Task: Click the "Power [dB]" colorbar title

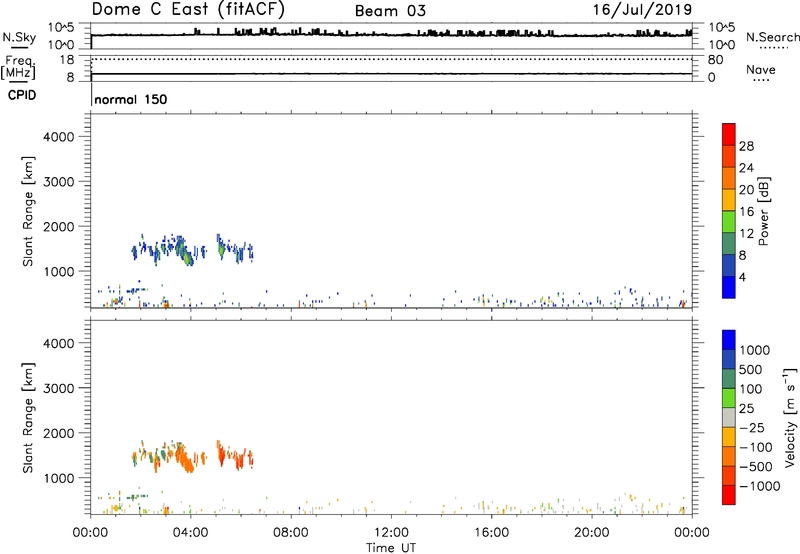Action: (x=764, y=211)
